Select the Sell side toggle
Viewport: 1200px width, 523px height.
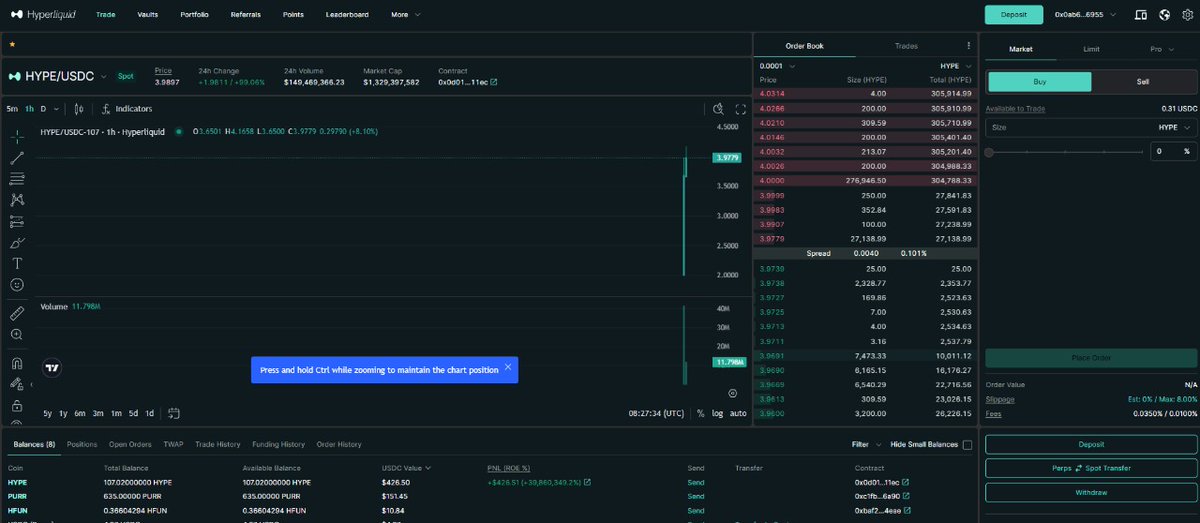[x=1143, y=82]
